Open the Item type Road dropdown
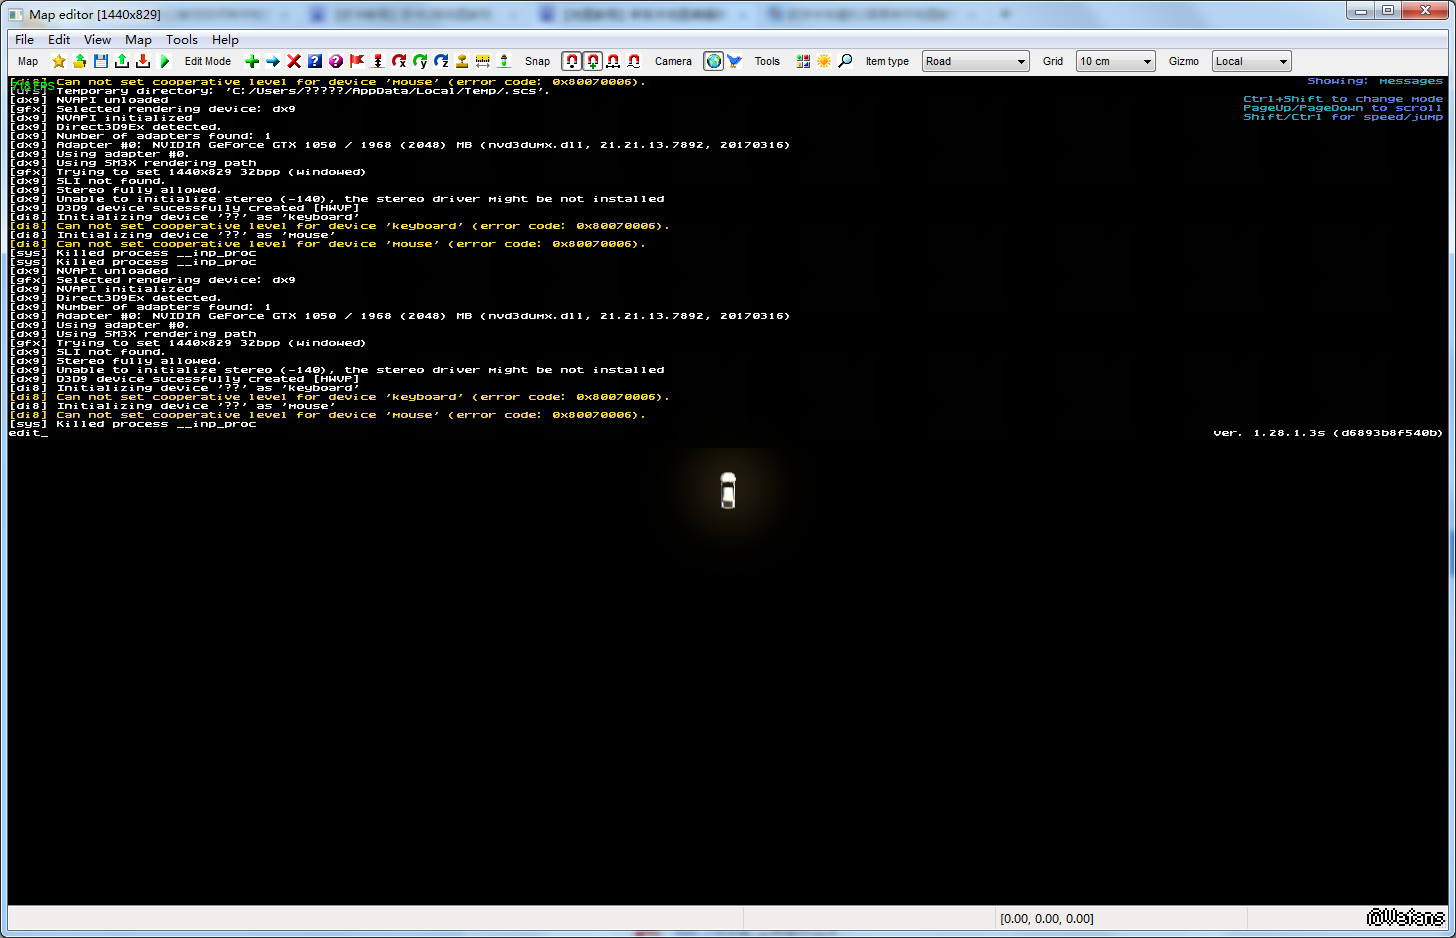 [x=975, y=61]
